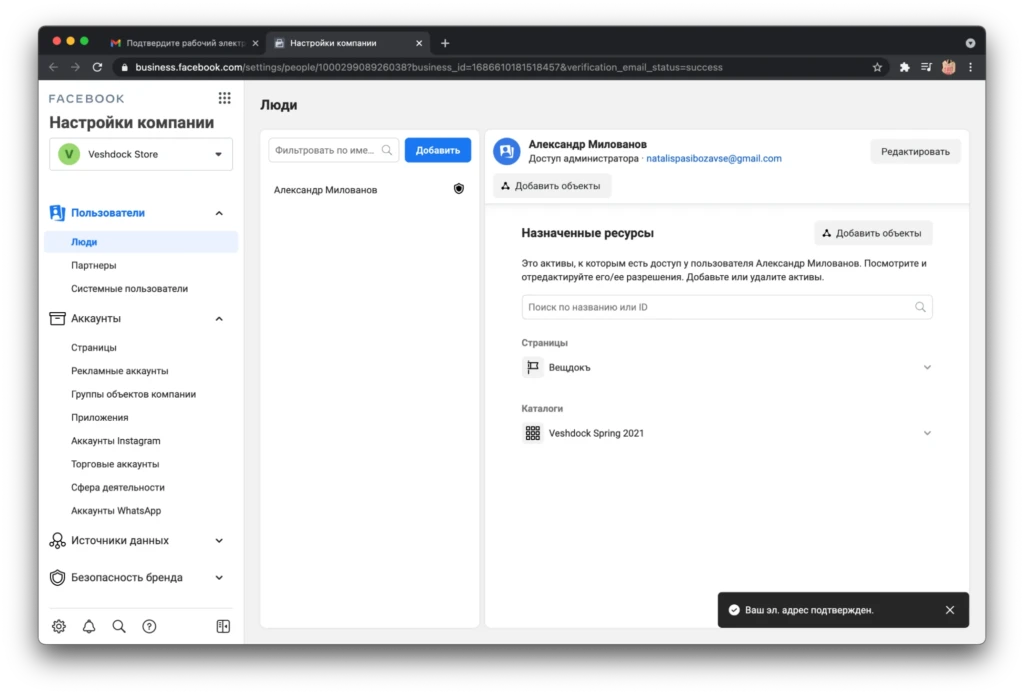This screenshot has width=1024, height=695.
Task: Open notifications bell icon
Action: click(89, 626)
